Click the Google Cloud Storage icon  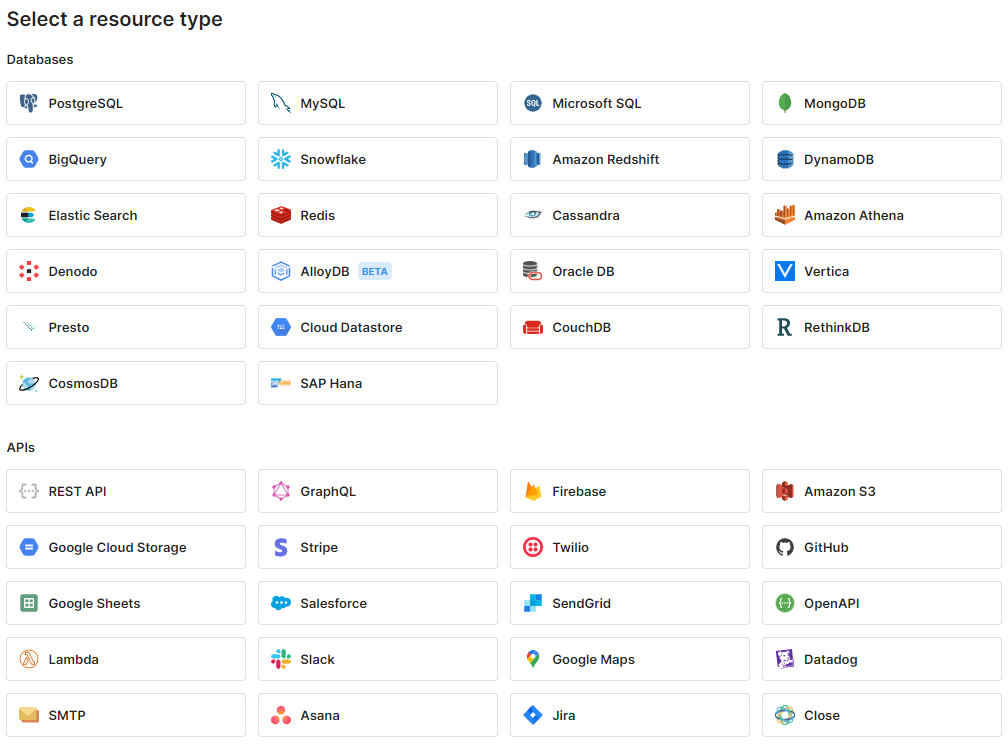[x=28, y=546]
